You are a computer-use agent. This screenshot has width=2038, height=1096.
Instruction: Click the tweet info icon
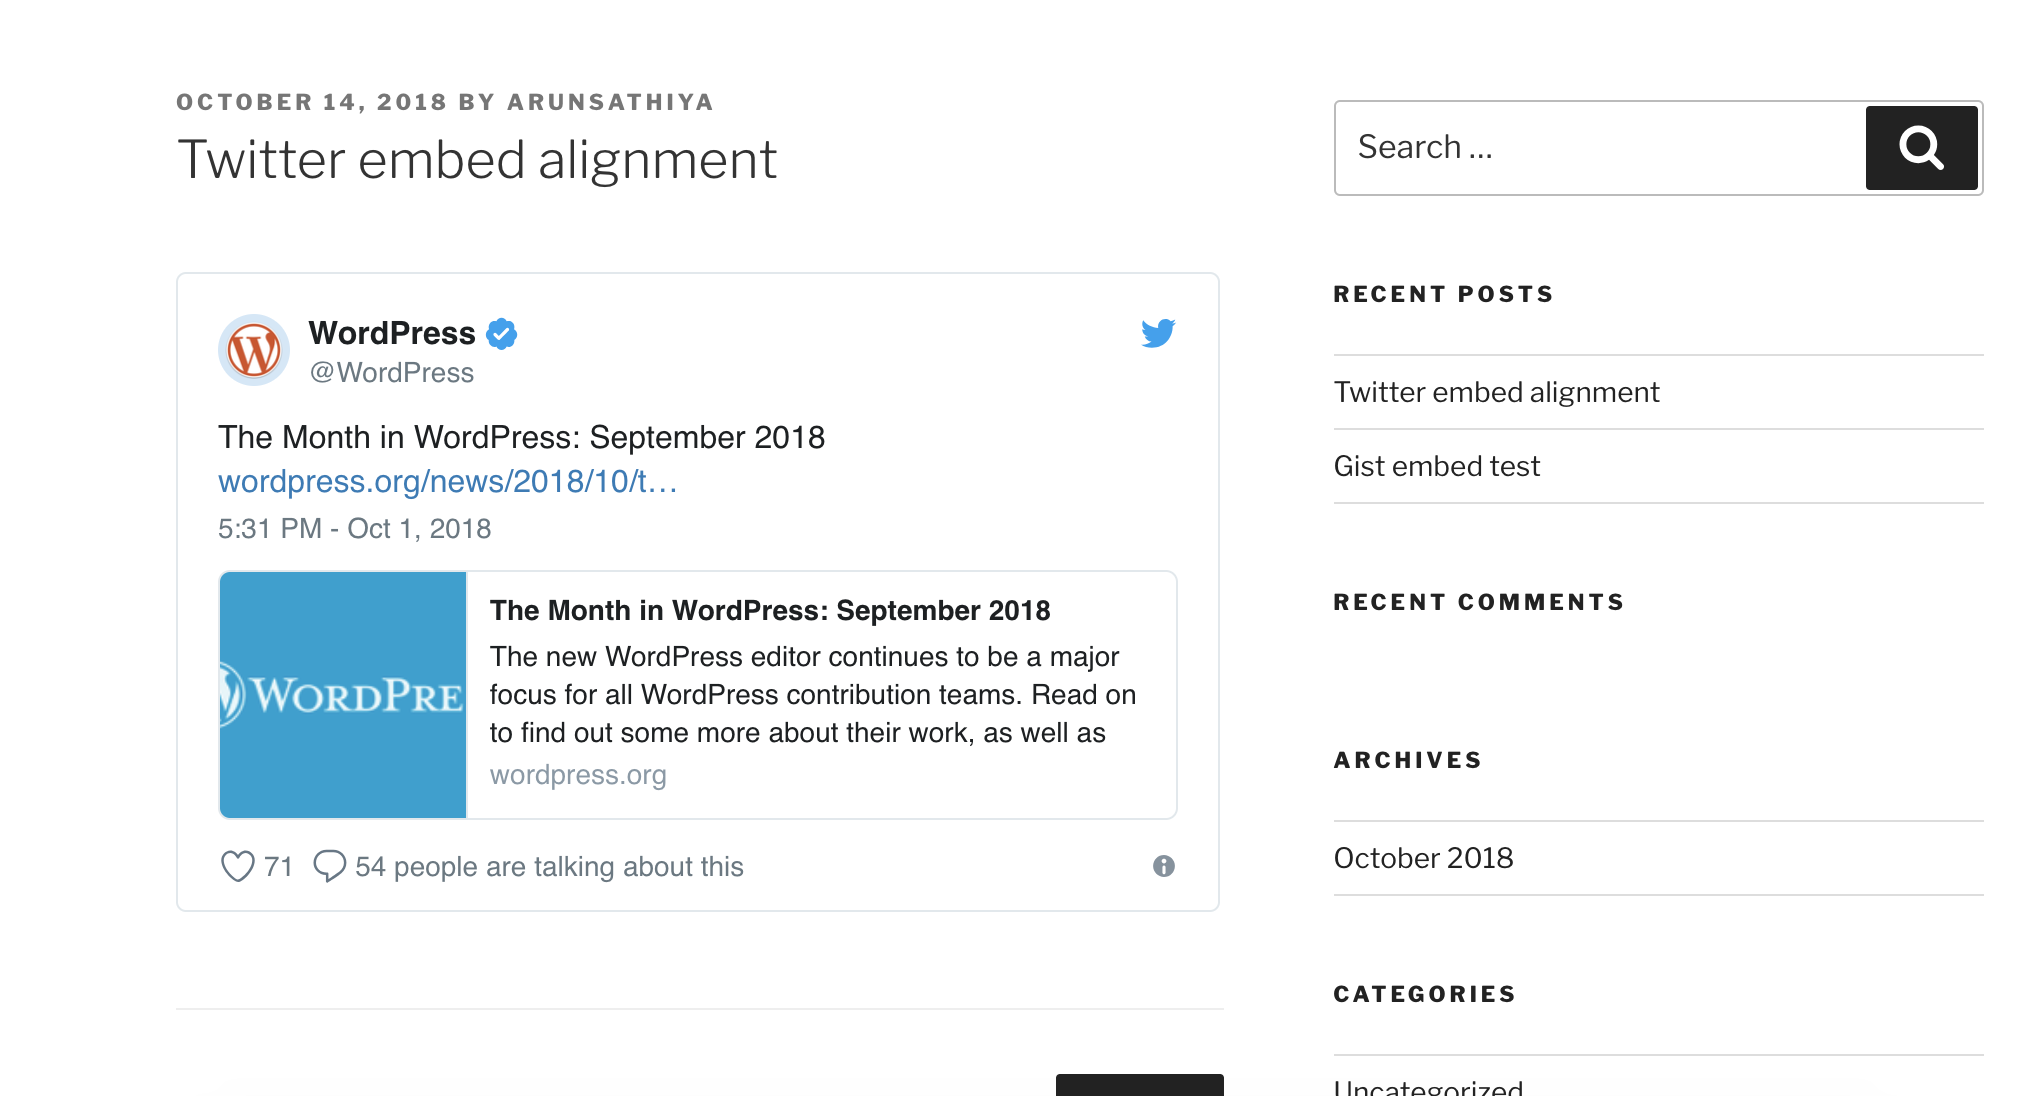click(x=1165, y=866)
